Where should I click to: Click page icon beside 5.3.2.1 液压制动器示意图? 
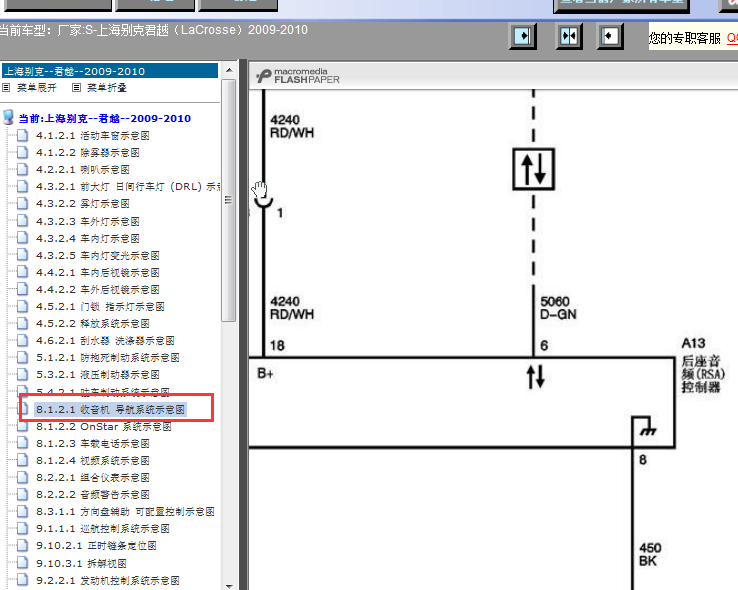click(x=22, y=375)
